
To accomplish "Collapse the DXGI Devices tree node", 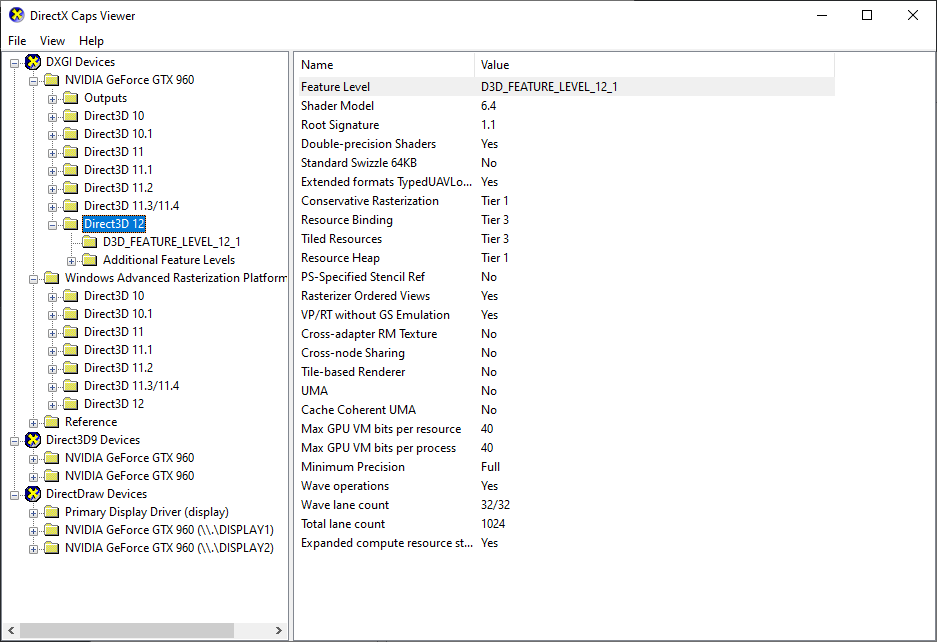I will (x=14, y=63).
